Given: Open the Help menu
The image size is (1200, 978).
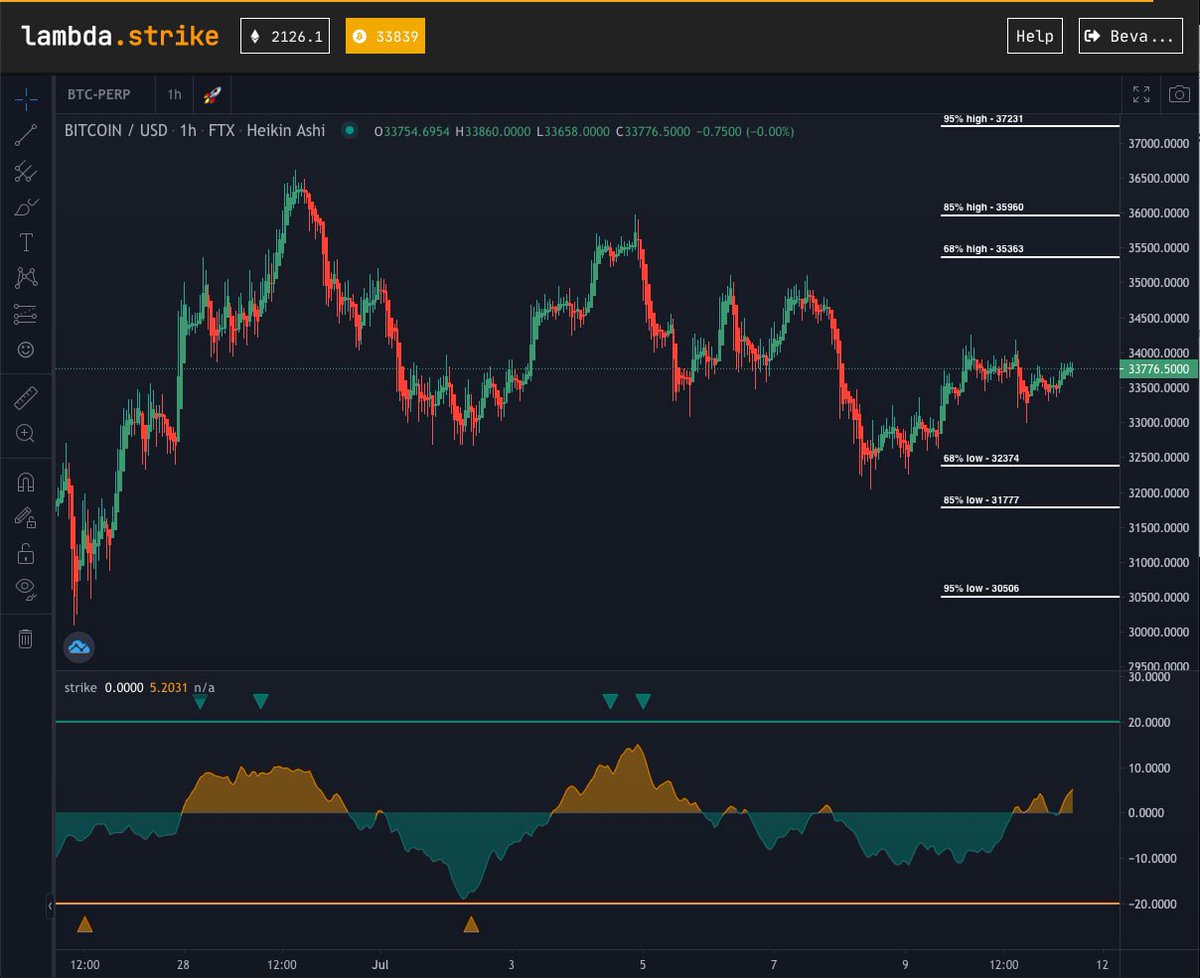Looking at the screenshot, I should coord(1034,35).
